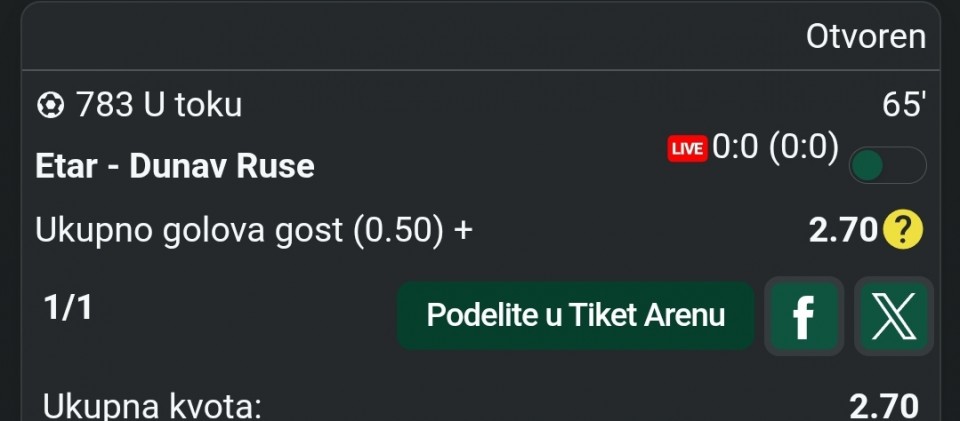This screenshot has height=421, width=960.
Task: Click the 2.70 odds next to the help icon
Action: (842, 231)
